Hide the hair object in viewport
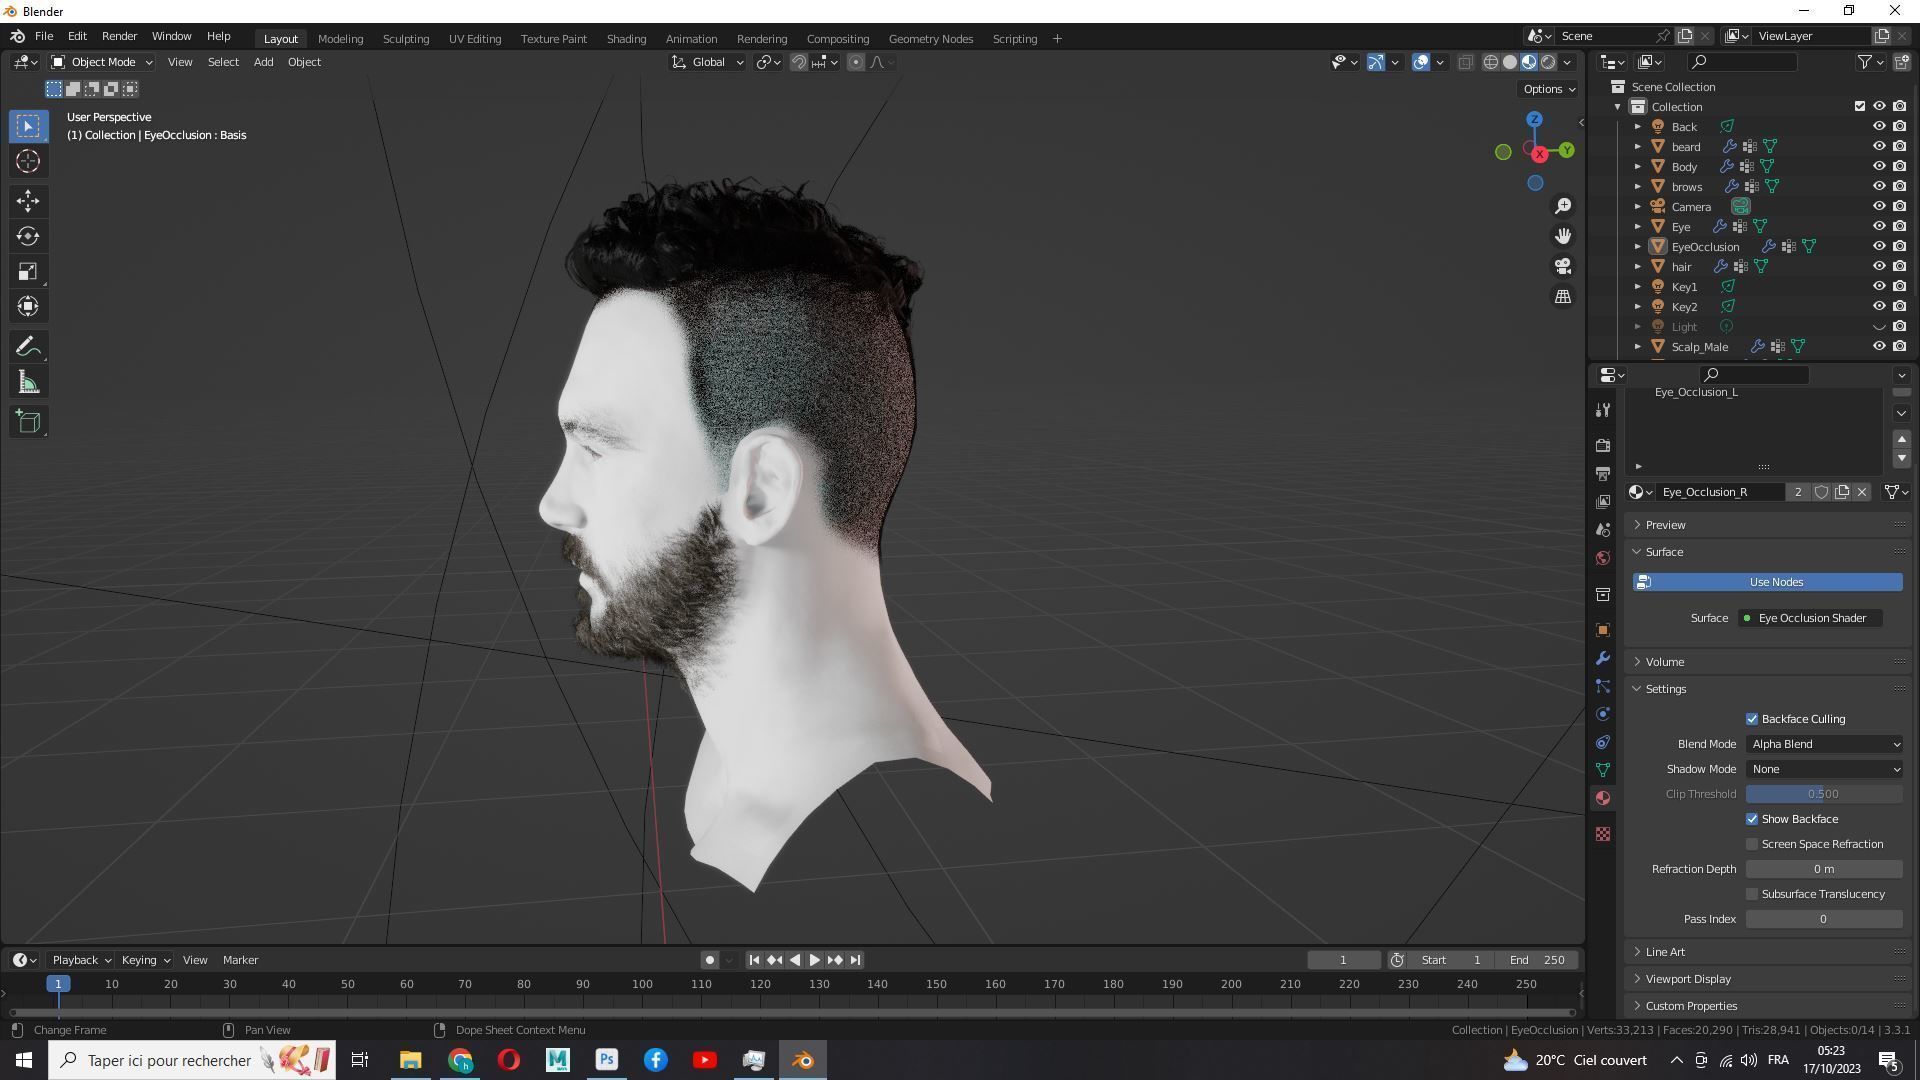The image size is (1920, 1080). pyautogui.click(x=1879, y=266)
